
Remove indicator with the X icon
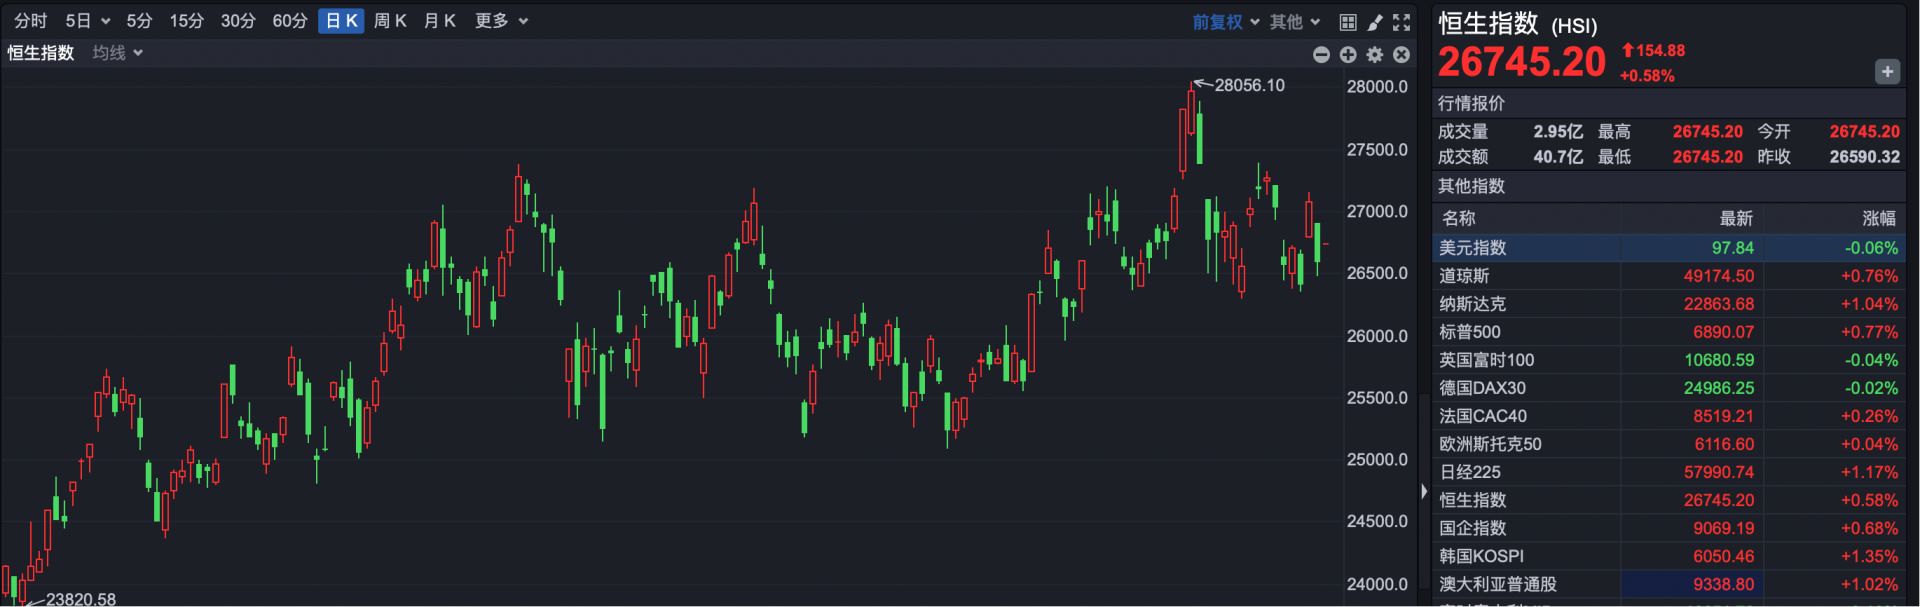1402,55
